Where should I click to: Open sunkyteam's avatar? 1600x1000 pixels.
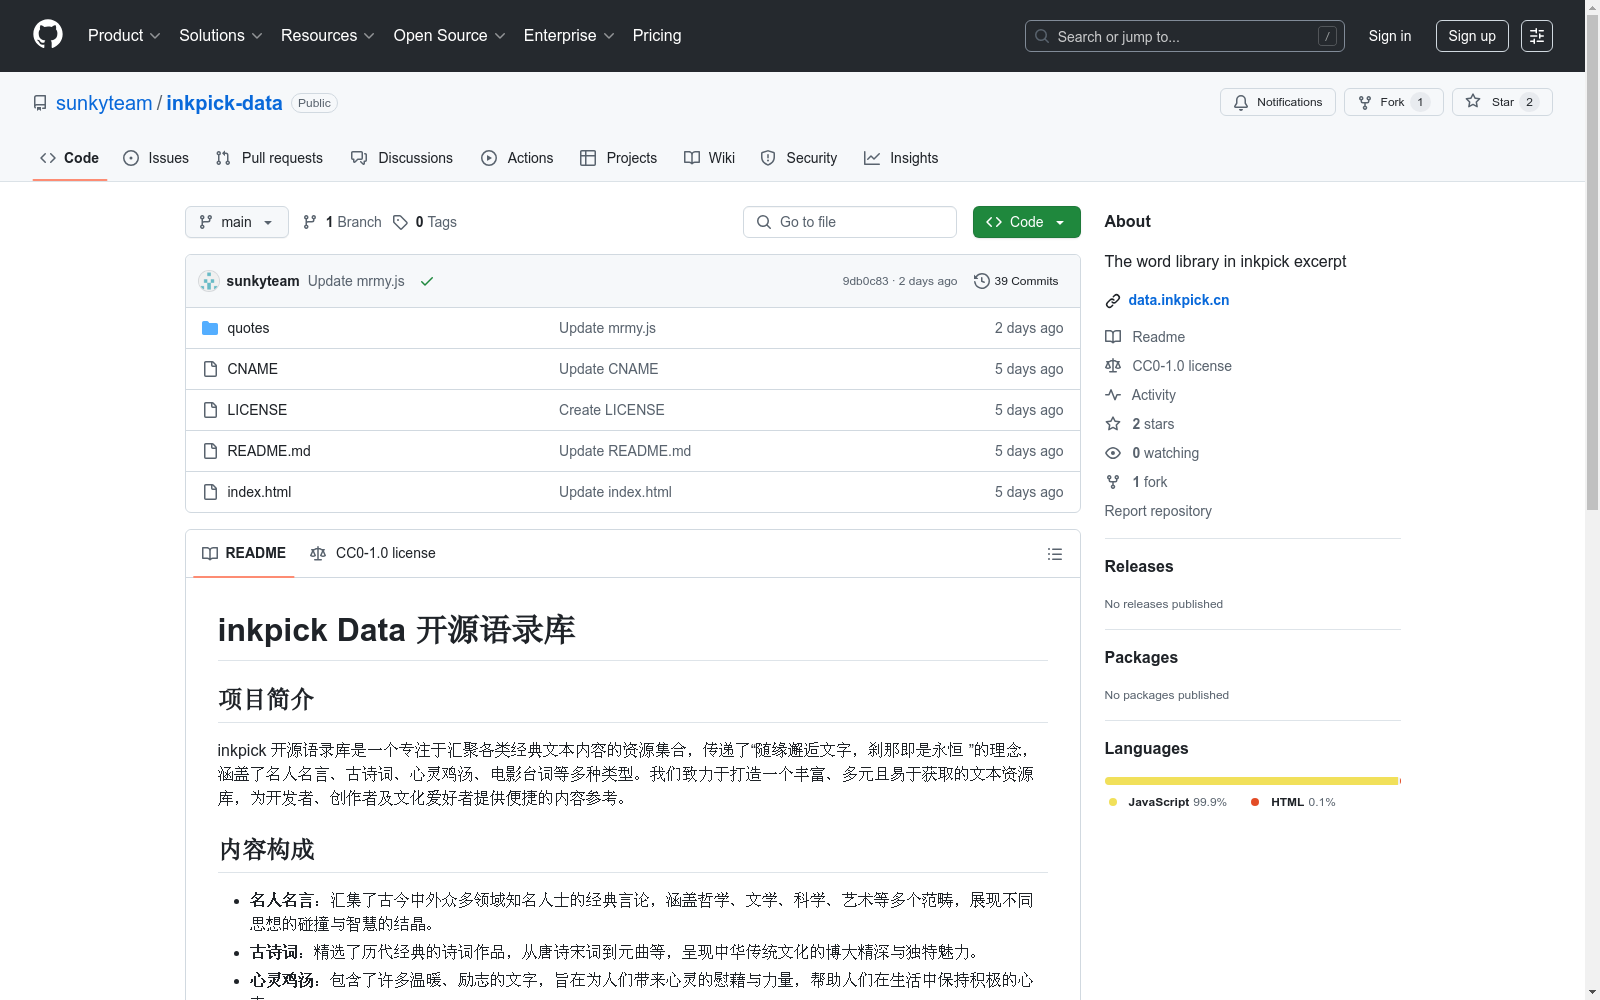pos(209,281)
